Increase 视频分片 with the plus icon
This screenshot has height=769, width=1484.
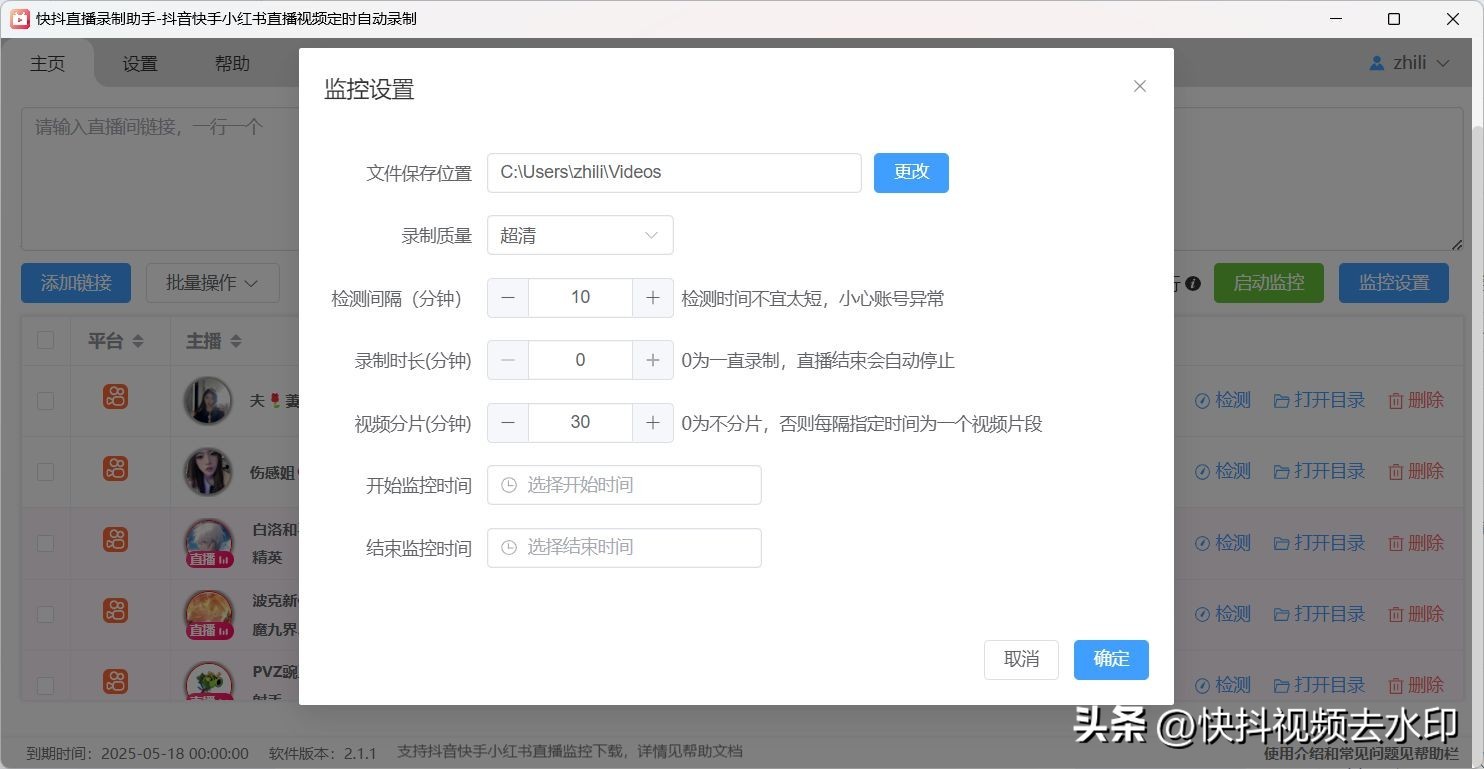pos(653,423)
